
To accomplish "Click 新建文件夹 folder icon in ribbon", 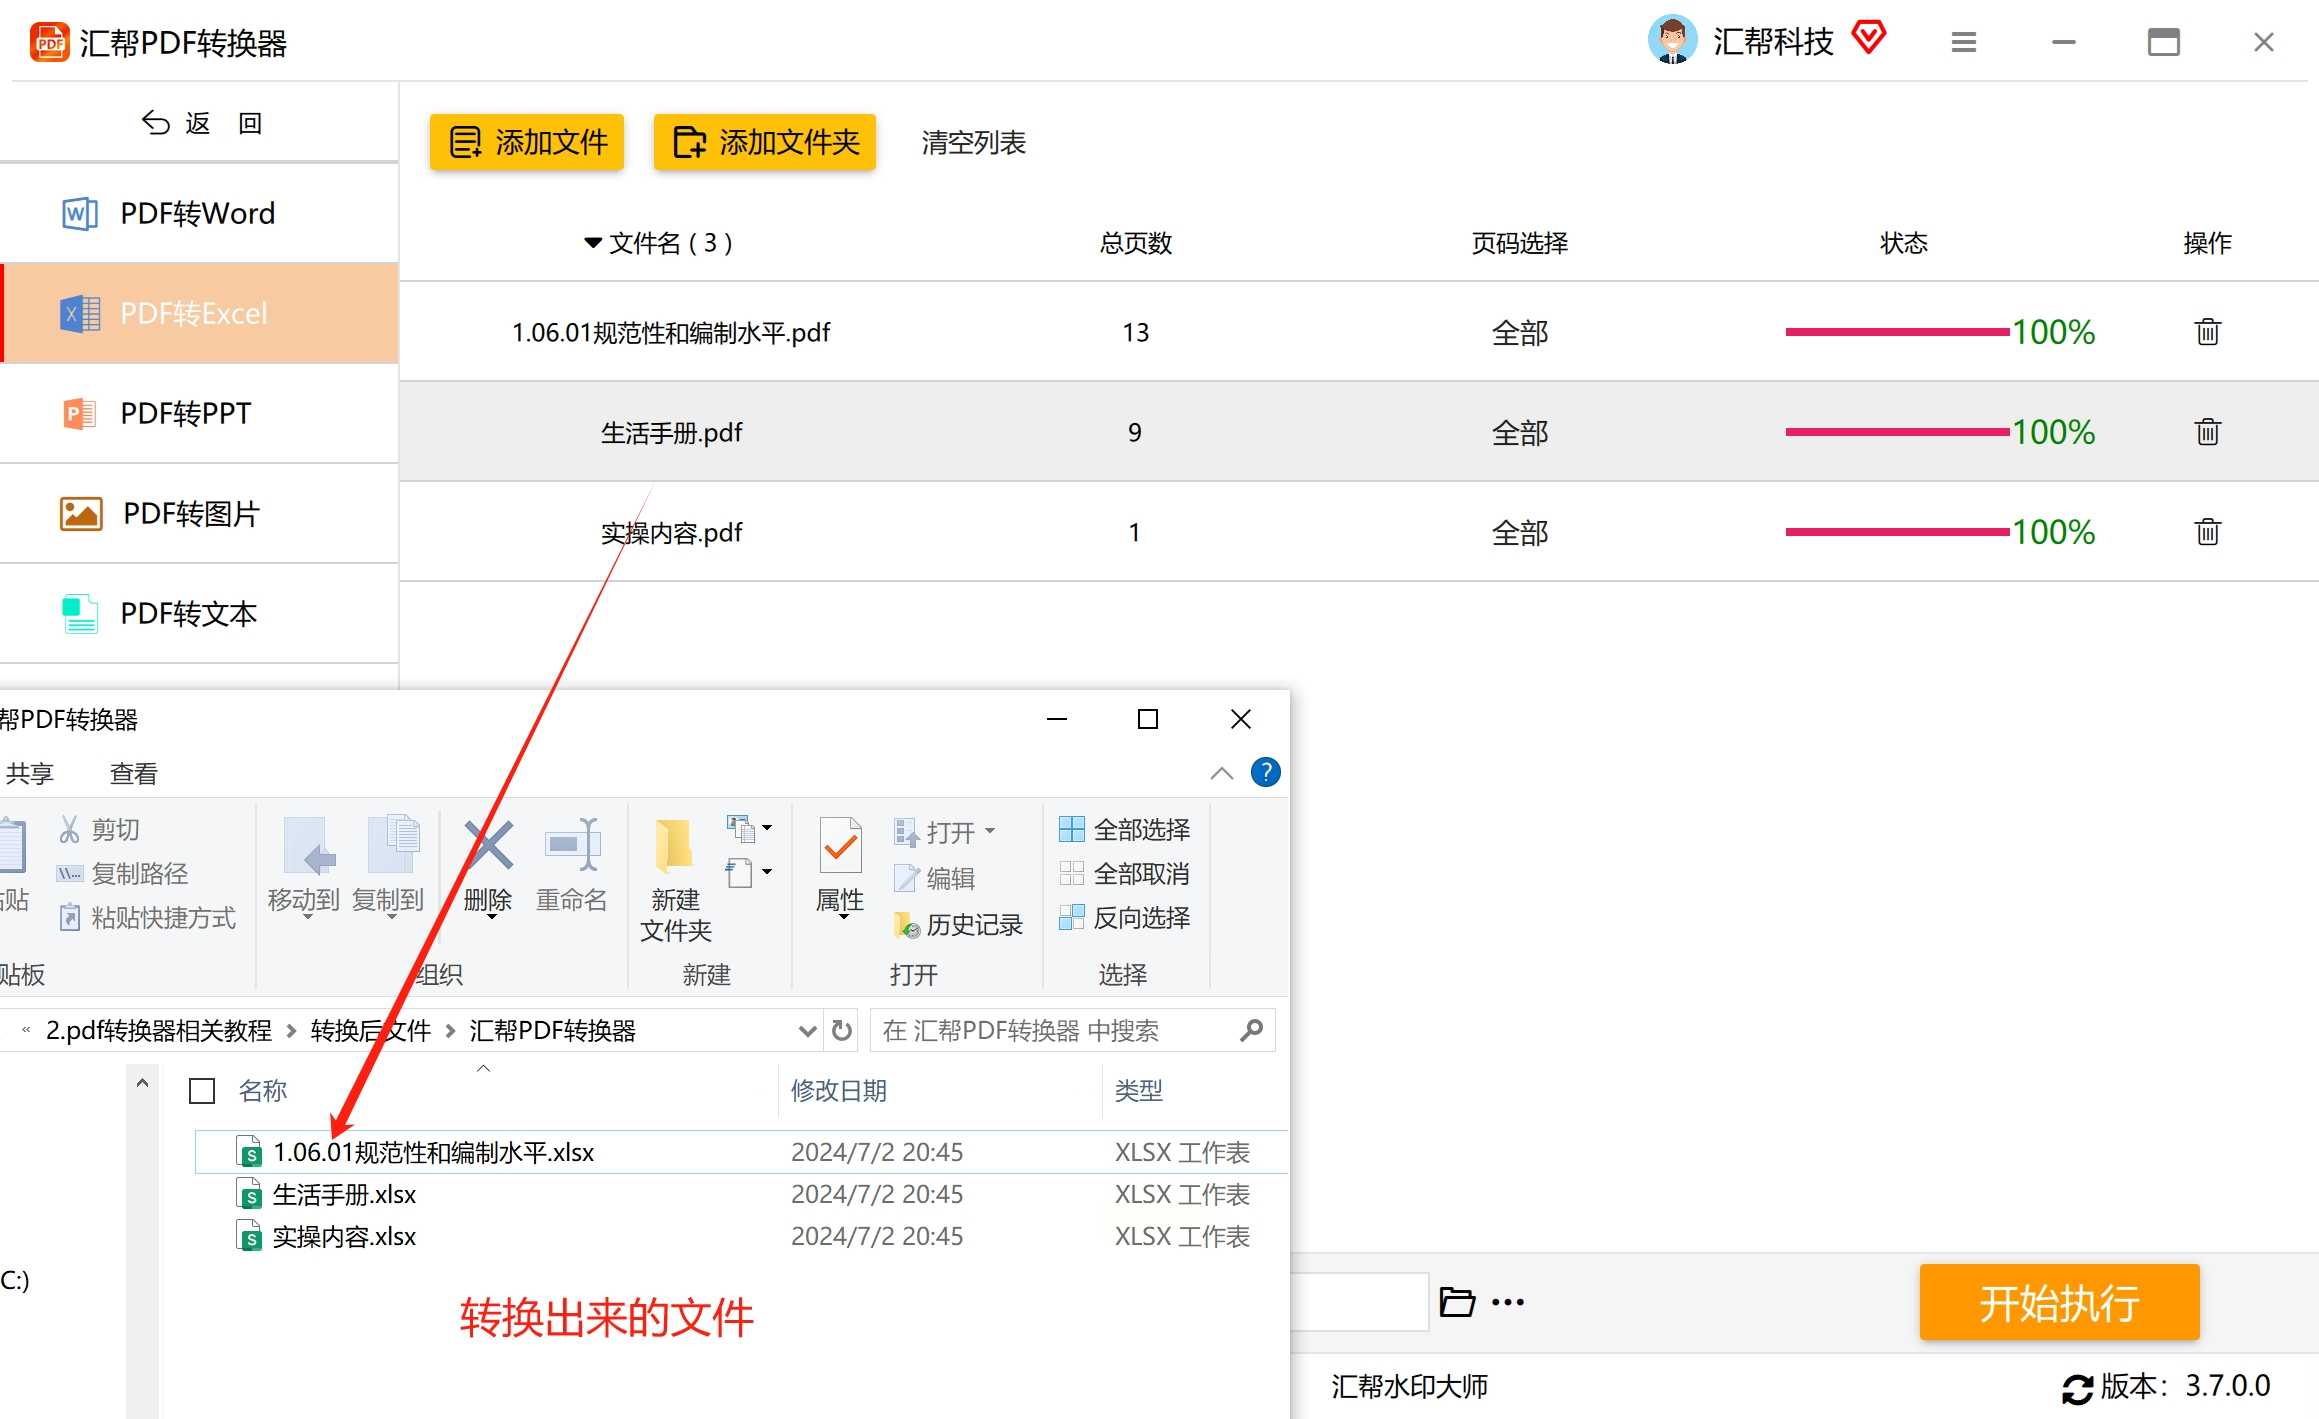I will [675, 846].
